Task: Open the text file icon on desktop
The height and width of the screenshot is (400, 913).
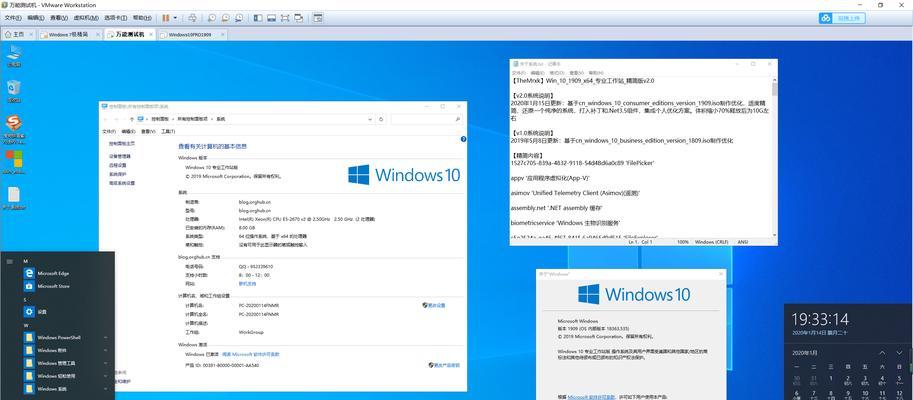Action: (x=14, y=197)
